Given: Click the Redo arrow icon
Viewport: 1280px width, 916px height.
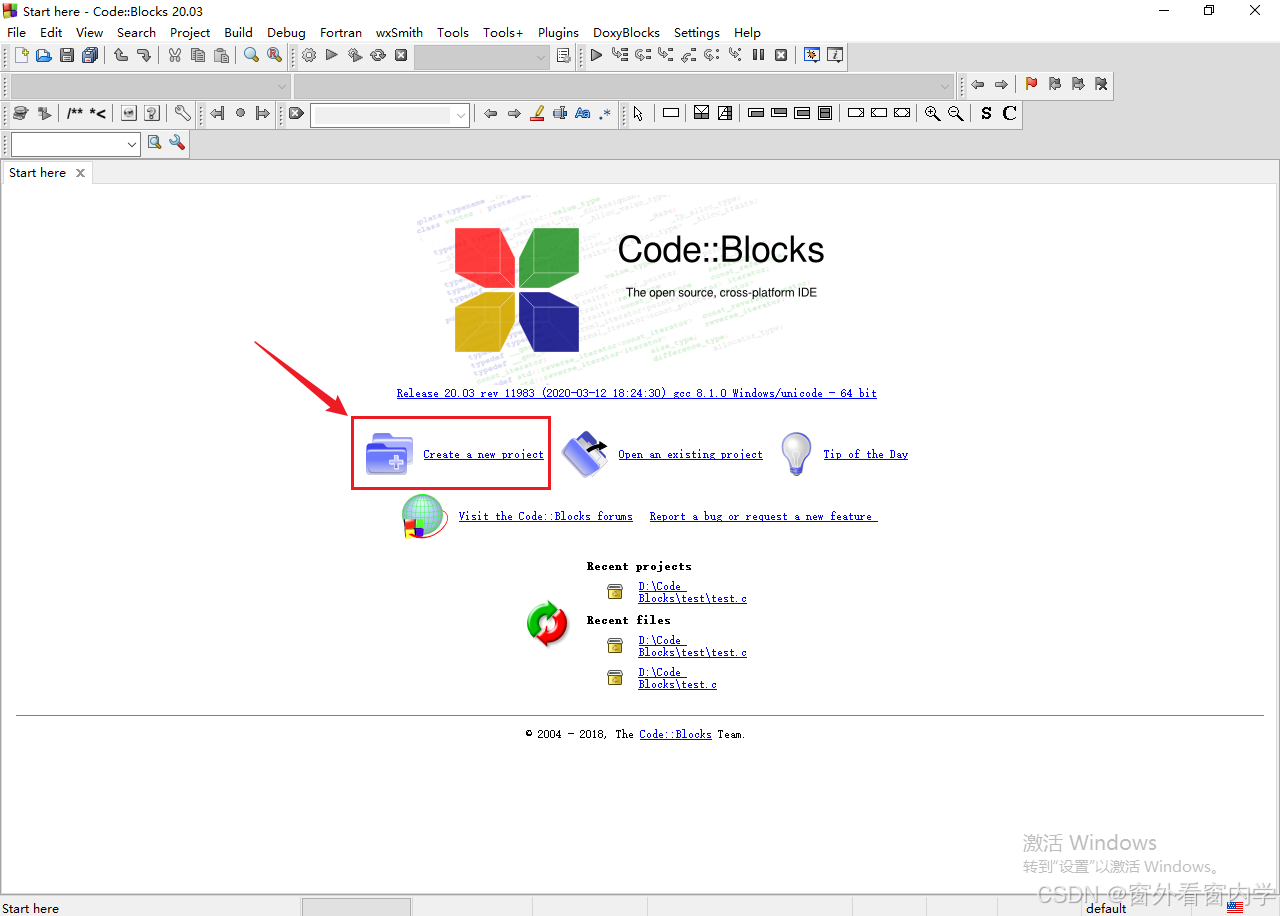Looking at the screenshot, I should click(x=144, y=56).
